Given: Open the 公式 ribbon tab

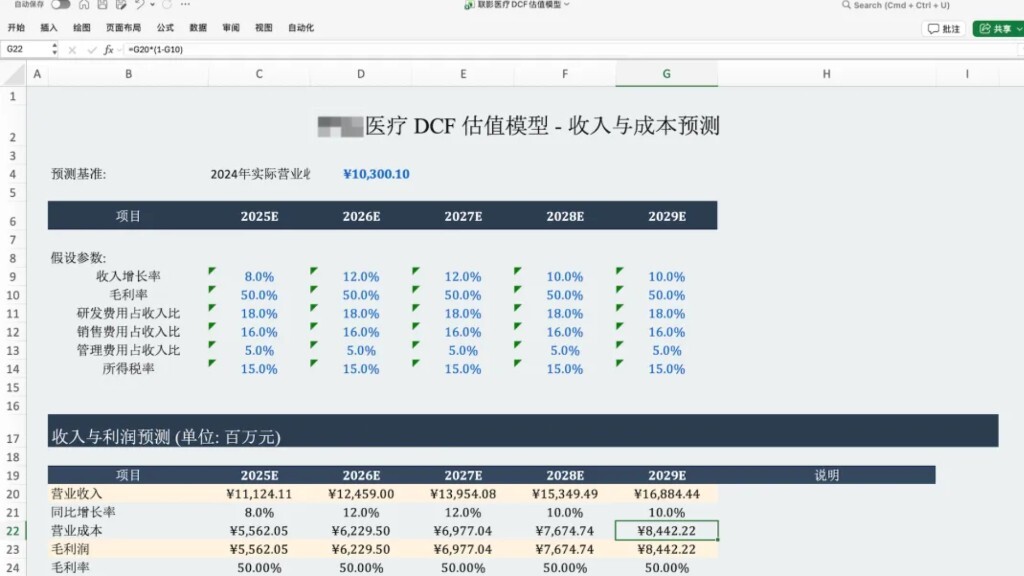Looking at the screenshot, I should 165,28.
